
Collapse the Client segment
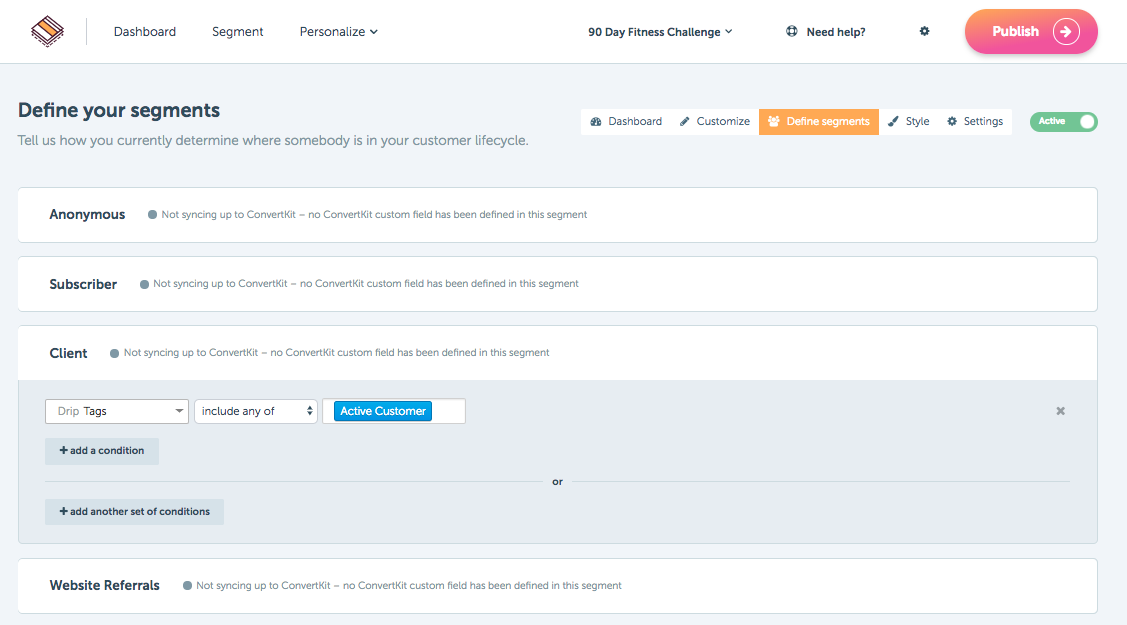(557, 353)
